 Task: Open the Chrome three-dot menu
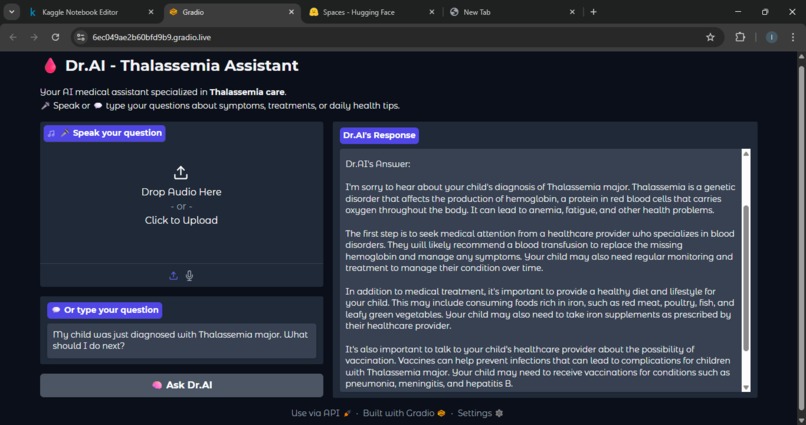(793, 37)
